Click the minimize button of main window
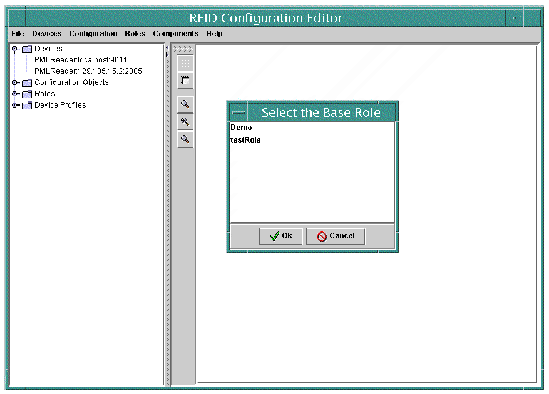 (x=514, y=18)
